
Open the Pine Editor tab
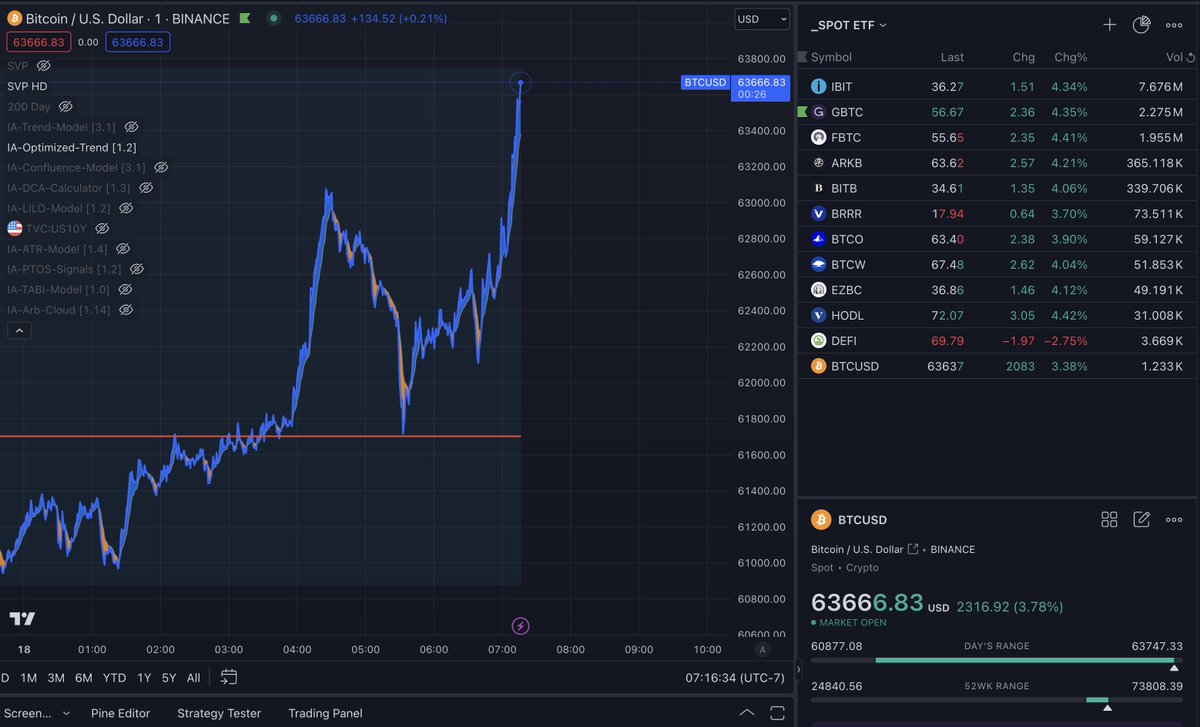(120, 713)
